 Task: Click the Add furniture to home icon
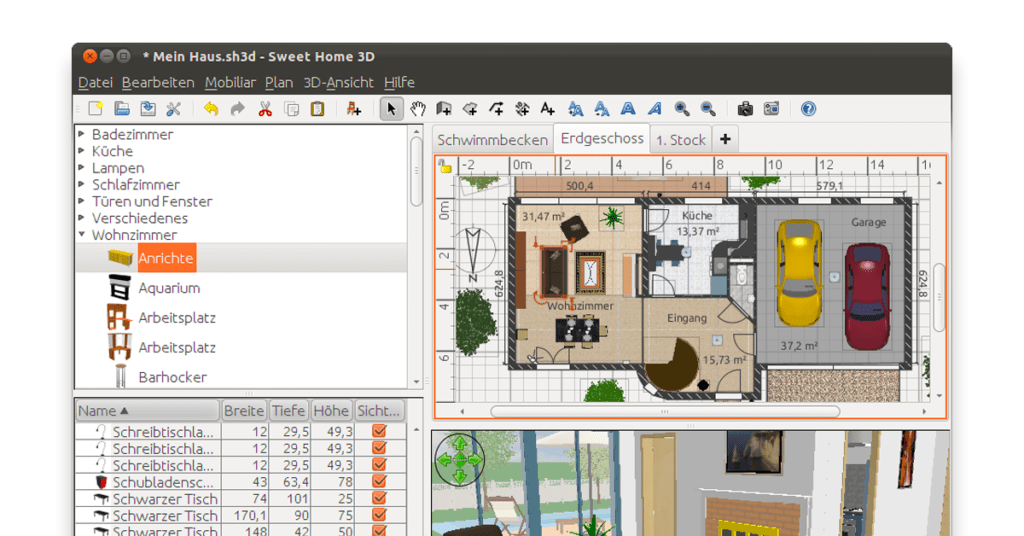point(353,108)
